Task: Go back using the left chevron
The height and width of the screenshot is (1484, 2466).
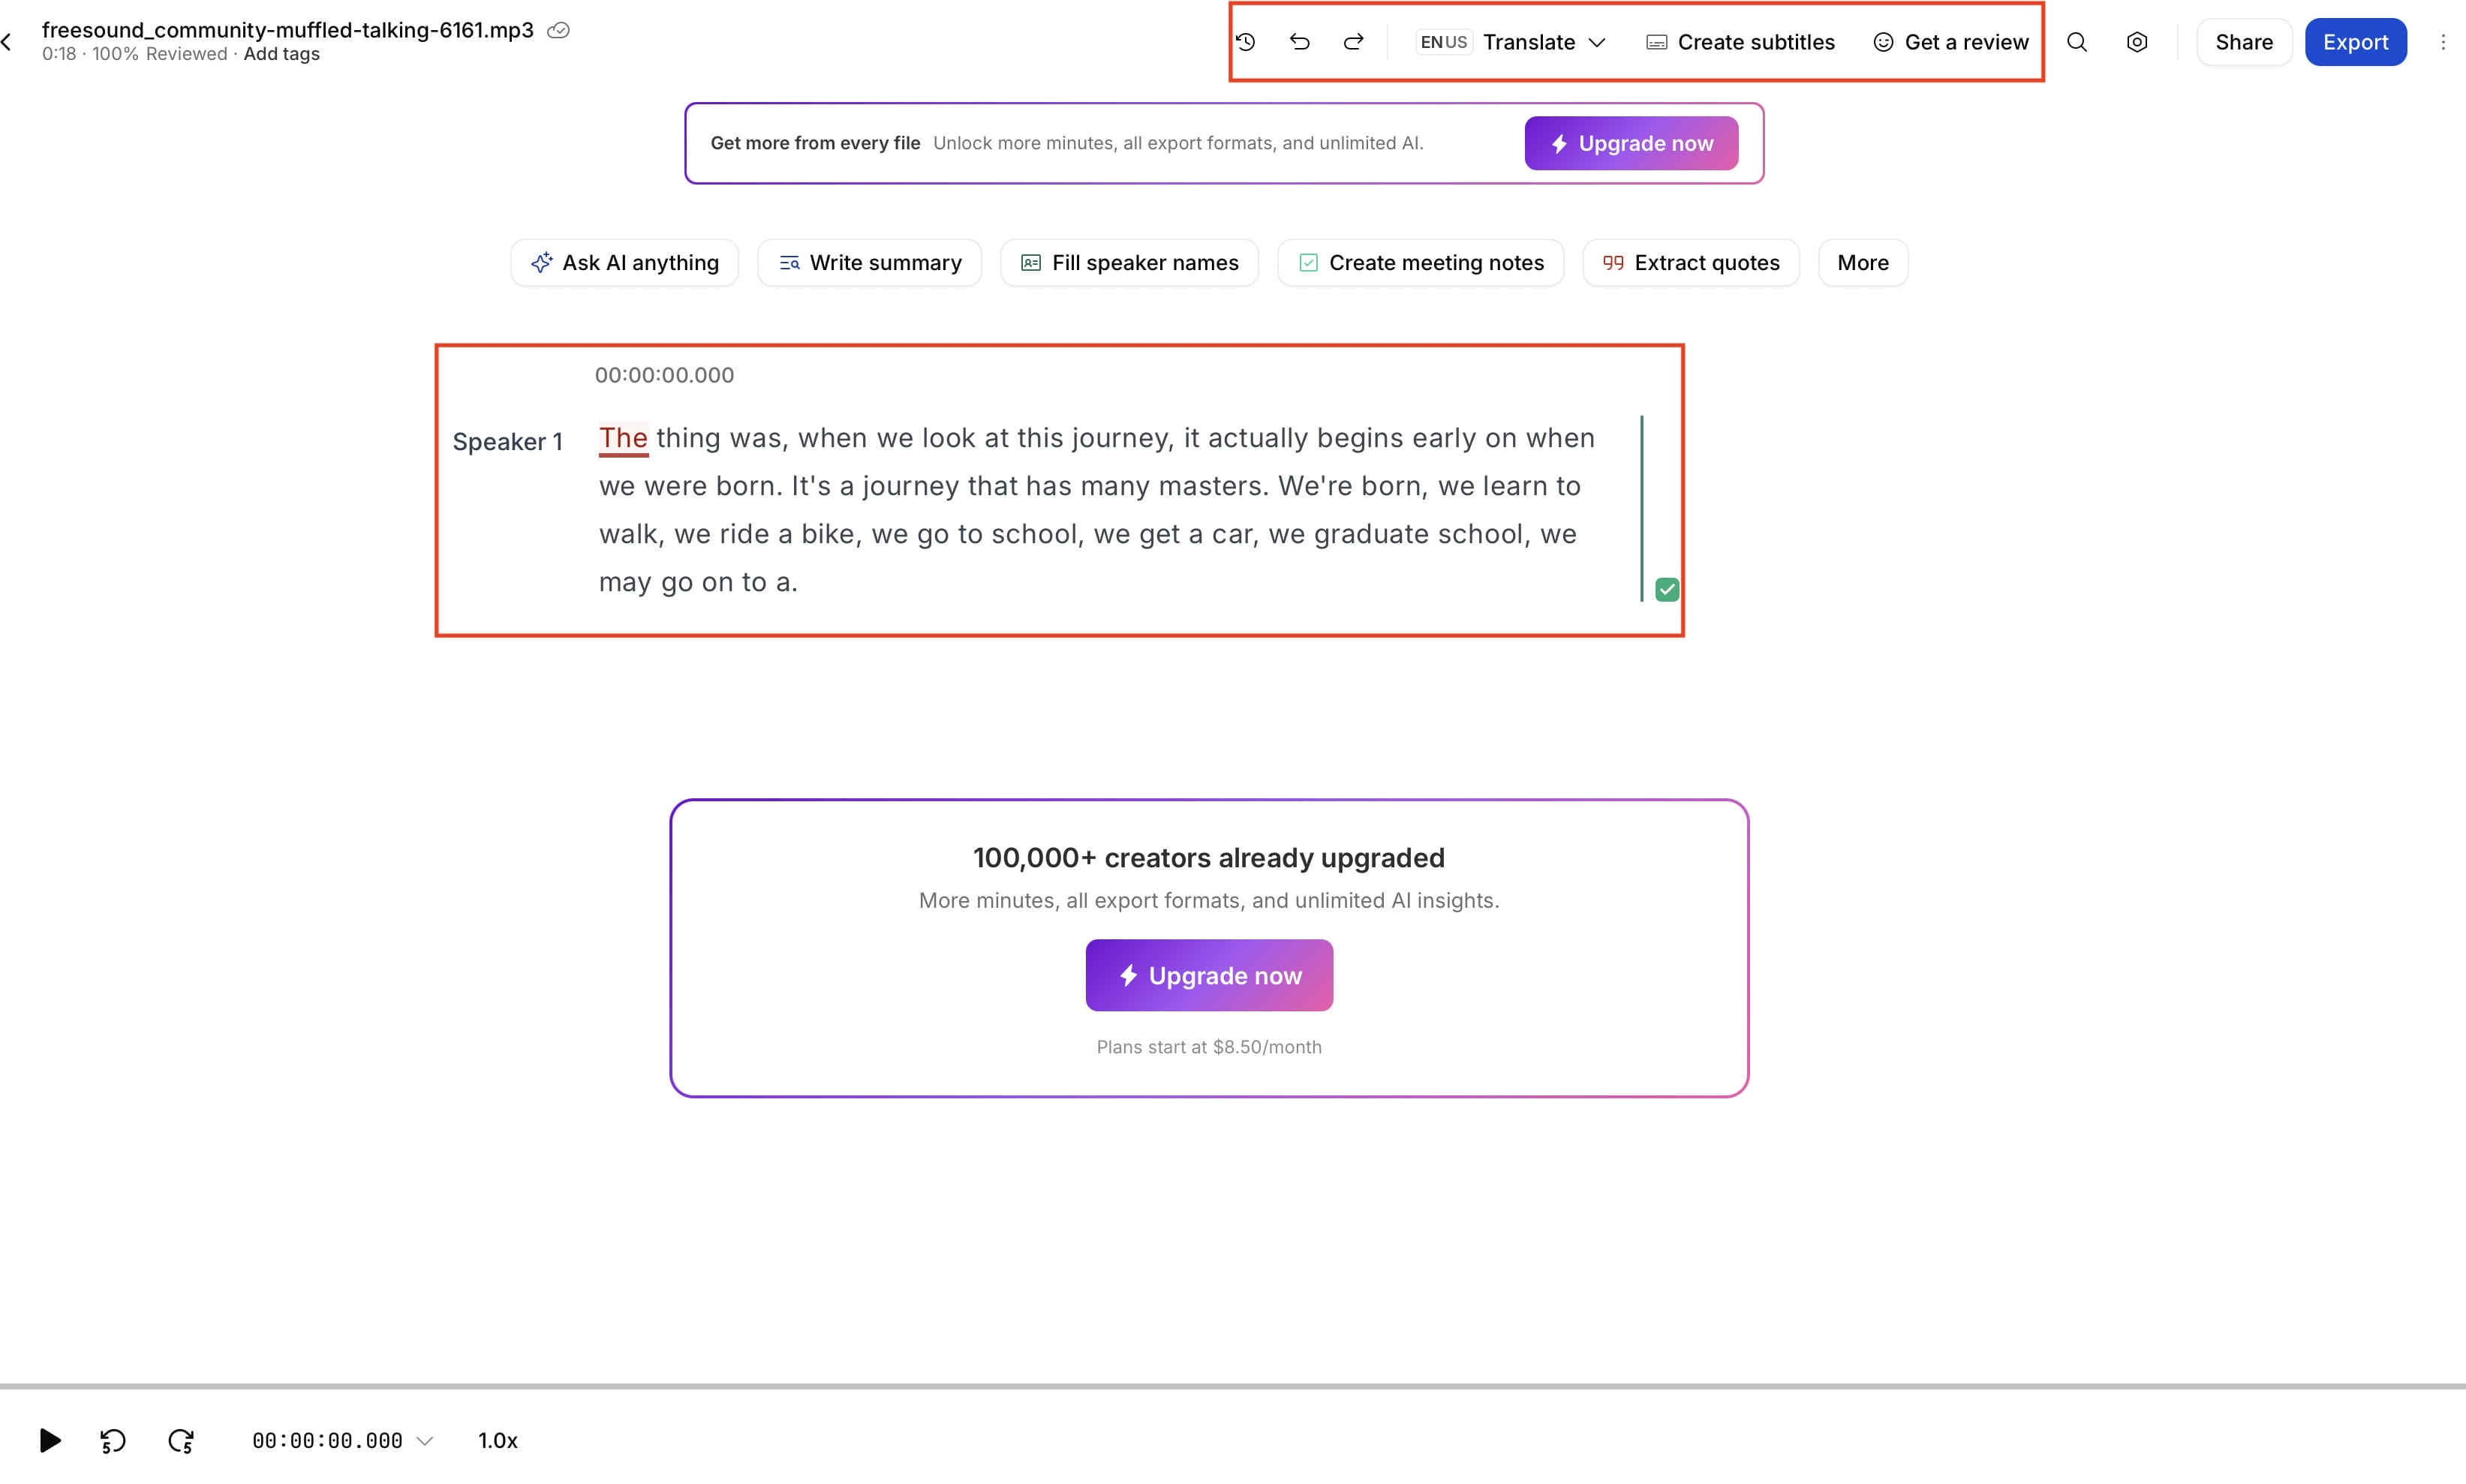Action: [7, 42]
